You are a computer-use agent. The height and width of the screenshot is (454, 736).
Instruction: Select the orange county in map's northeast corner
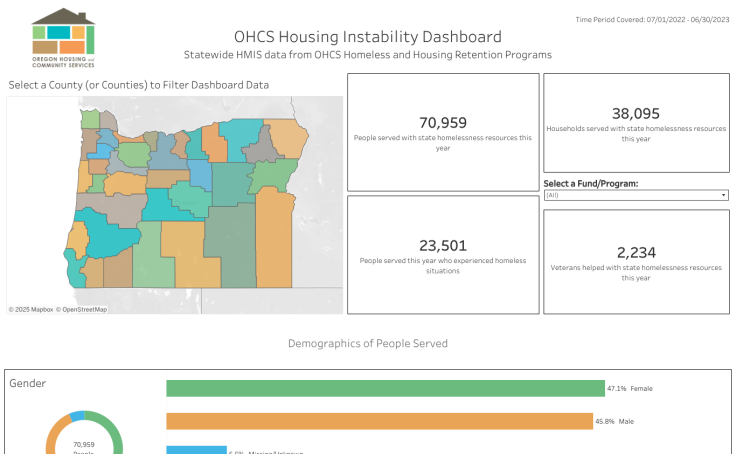(x=290, y=139)
